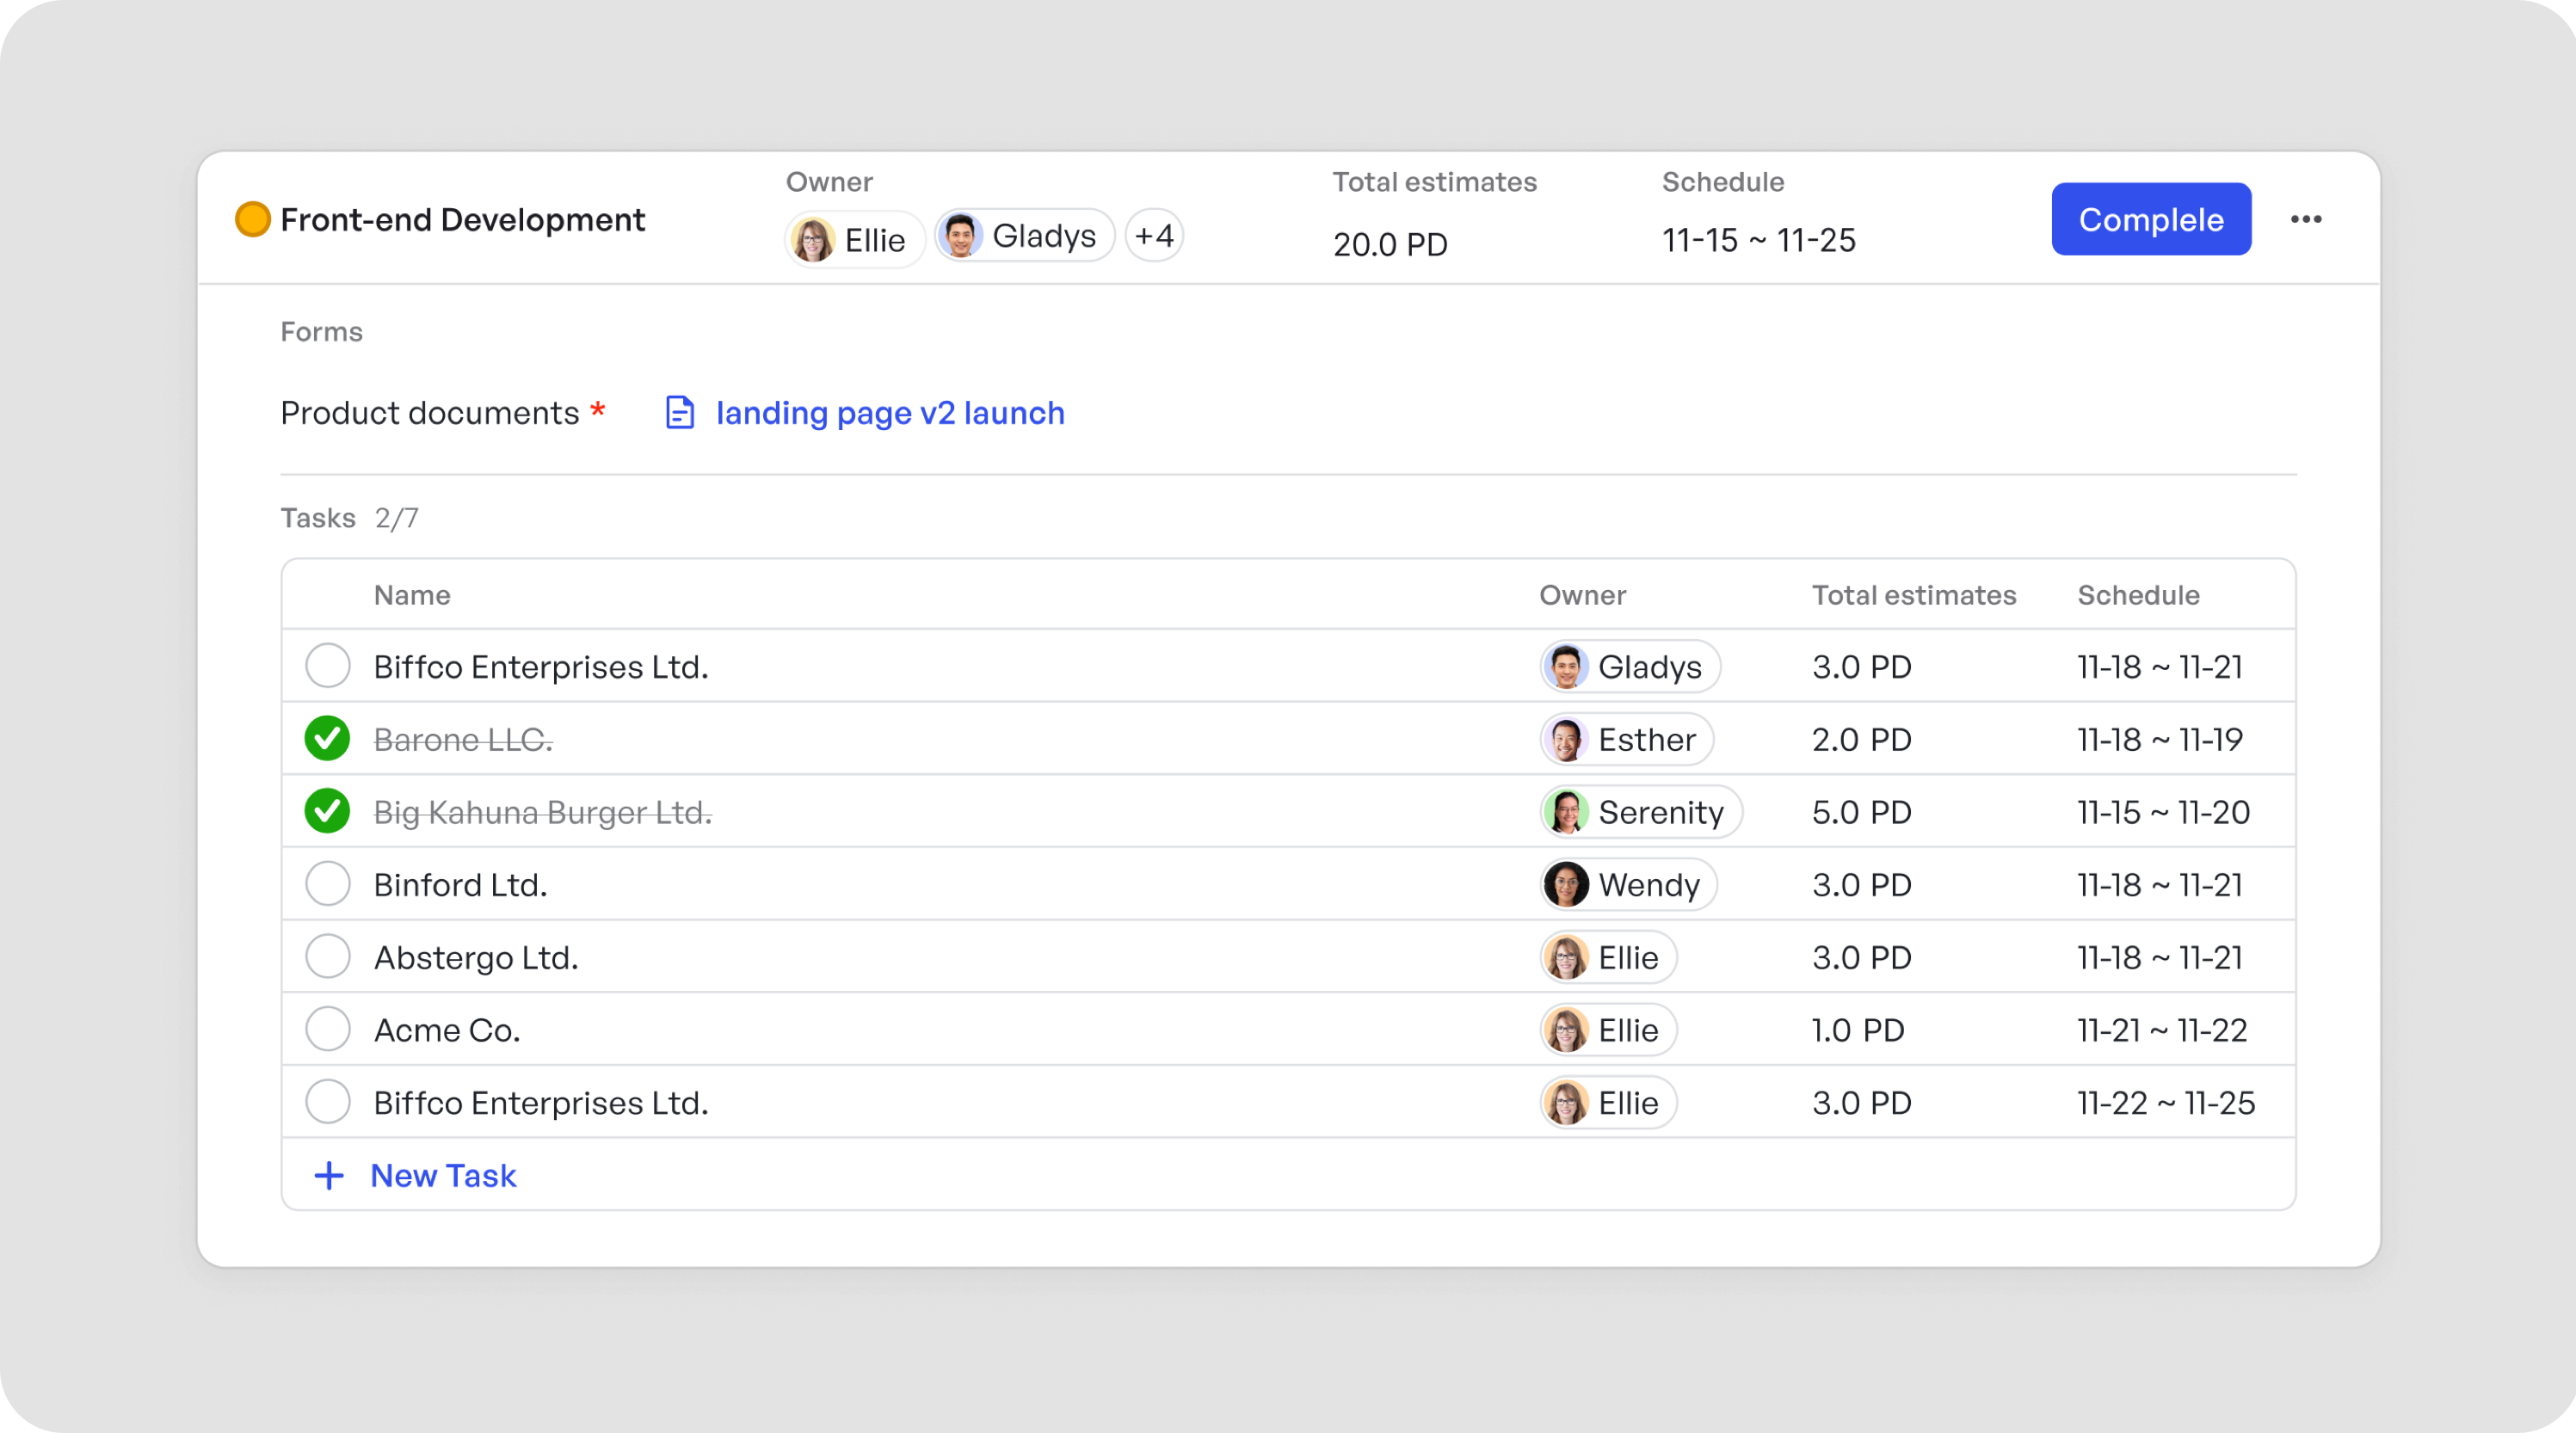Toggle Big Kahuna Burger Ltd. back to incomplete
Screen dimensions: 2576x1433
328,812
